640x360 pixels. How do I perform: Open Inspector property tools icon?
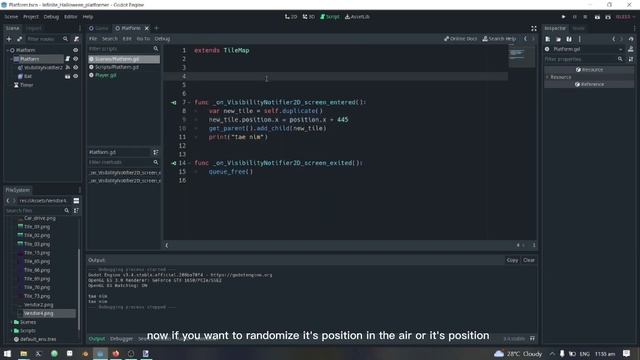tap(631, 59)
